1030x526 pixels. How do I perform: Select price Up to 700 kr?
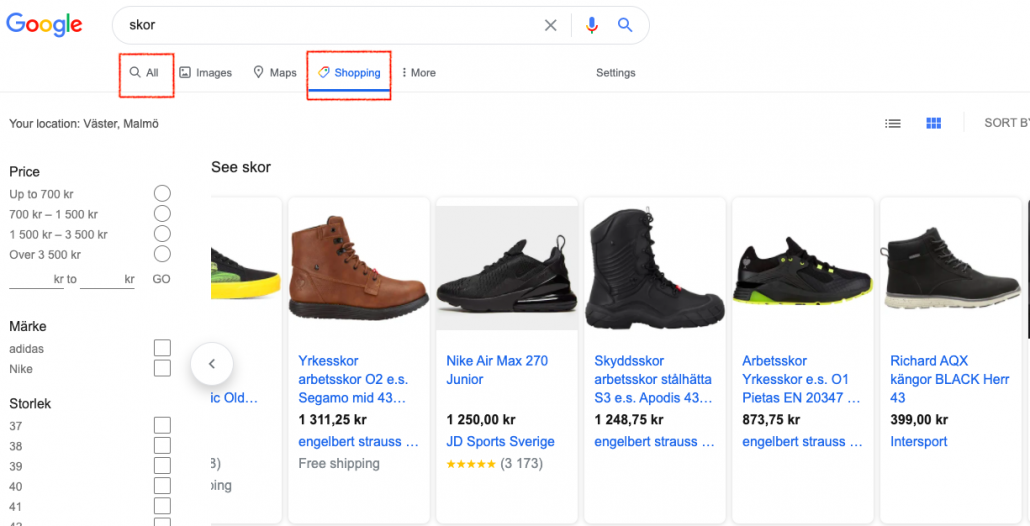(162, 194)
